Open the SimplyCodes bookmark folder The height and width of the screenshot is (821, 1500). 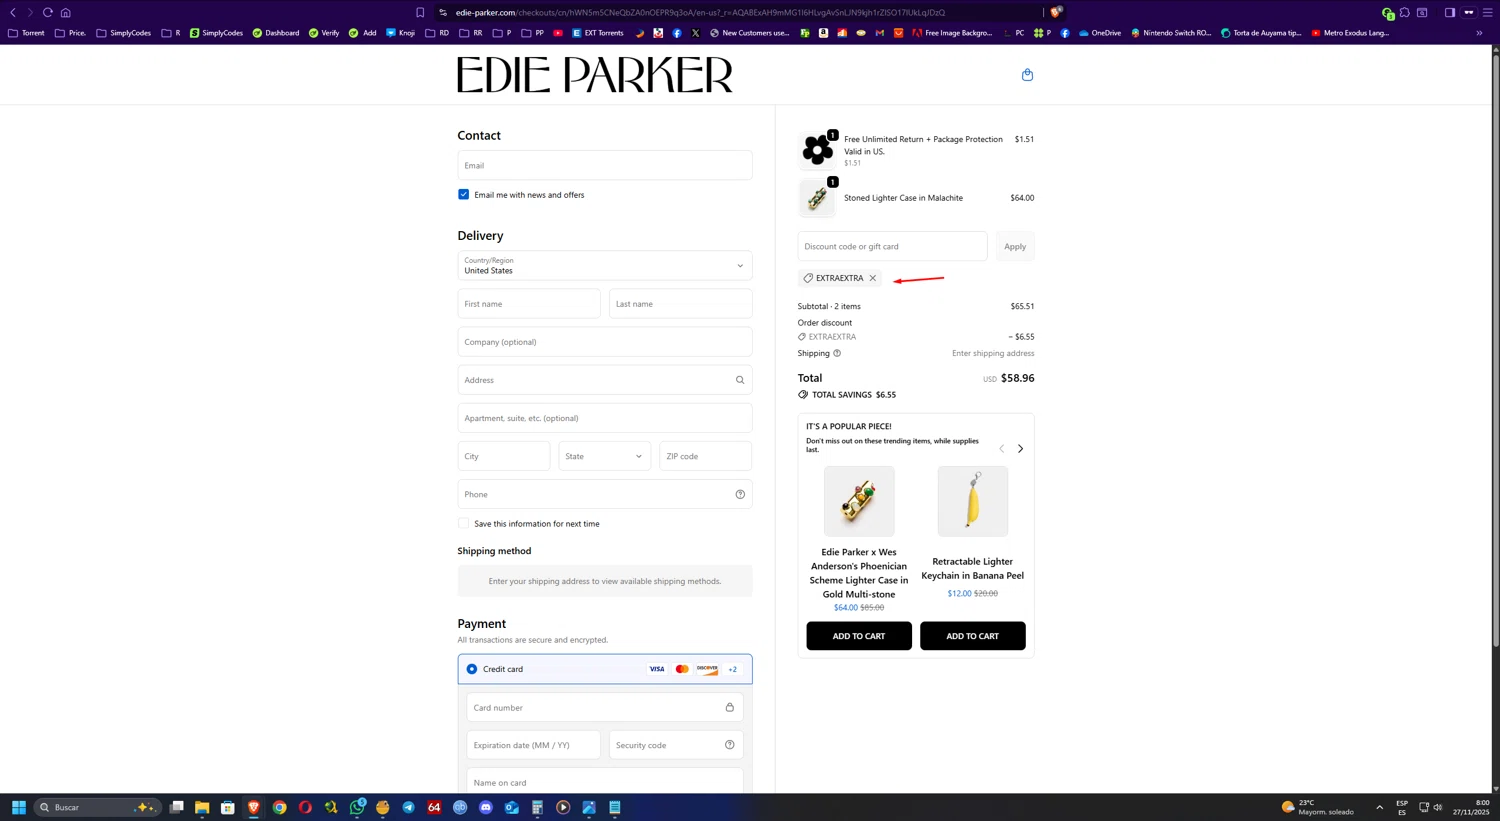coord(124,33)
